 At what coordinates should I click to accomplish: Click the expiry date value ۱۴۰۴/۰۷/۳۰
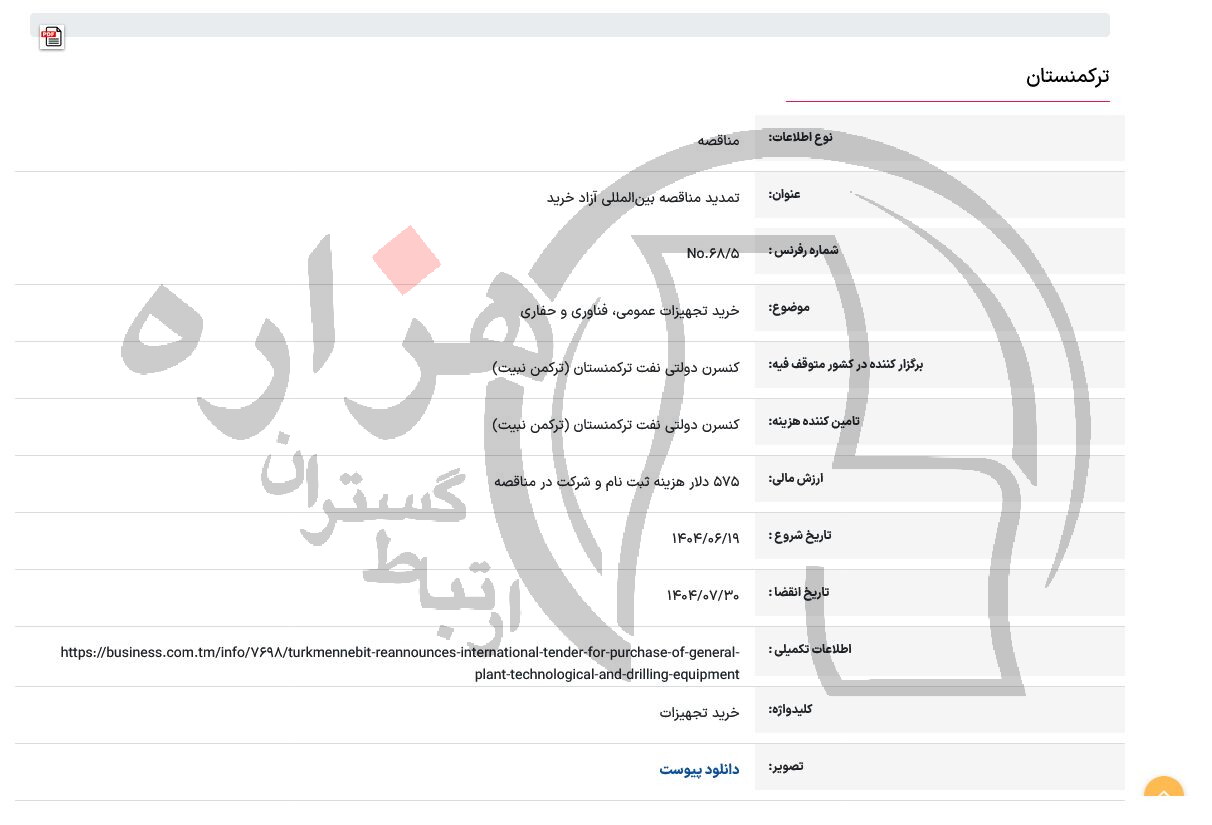coord(703,594)
